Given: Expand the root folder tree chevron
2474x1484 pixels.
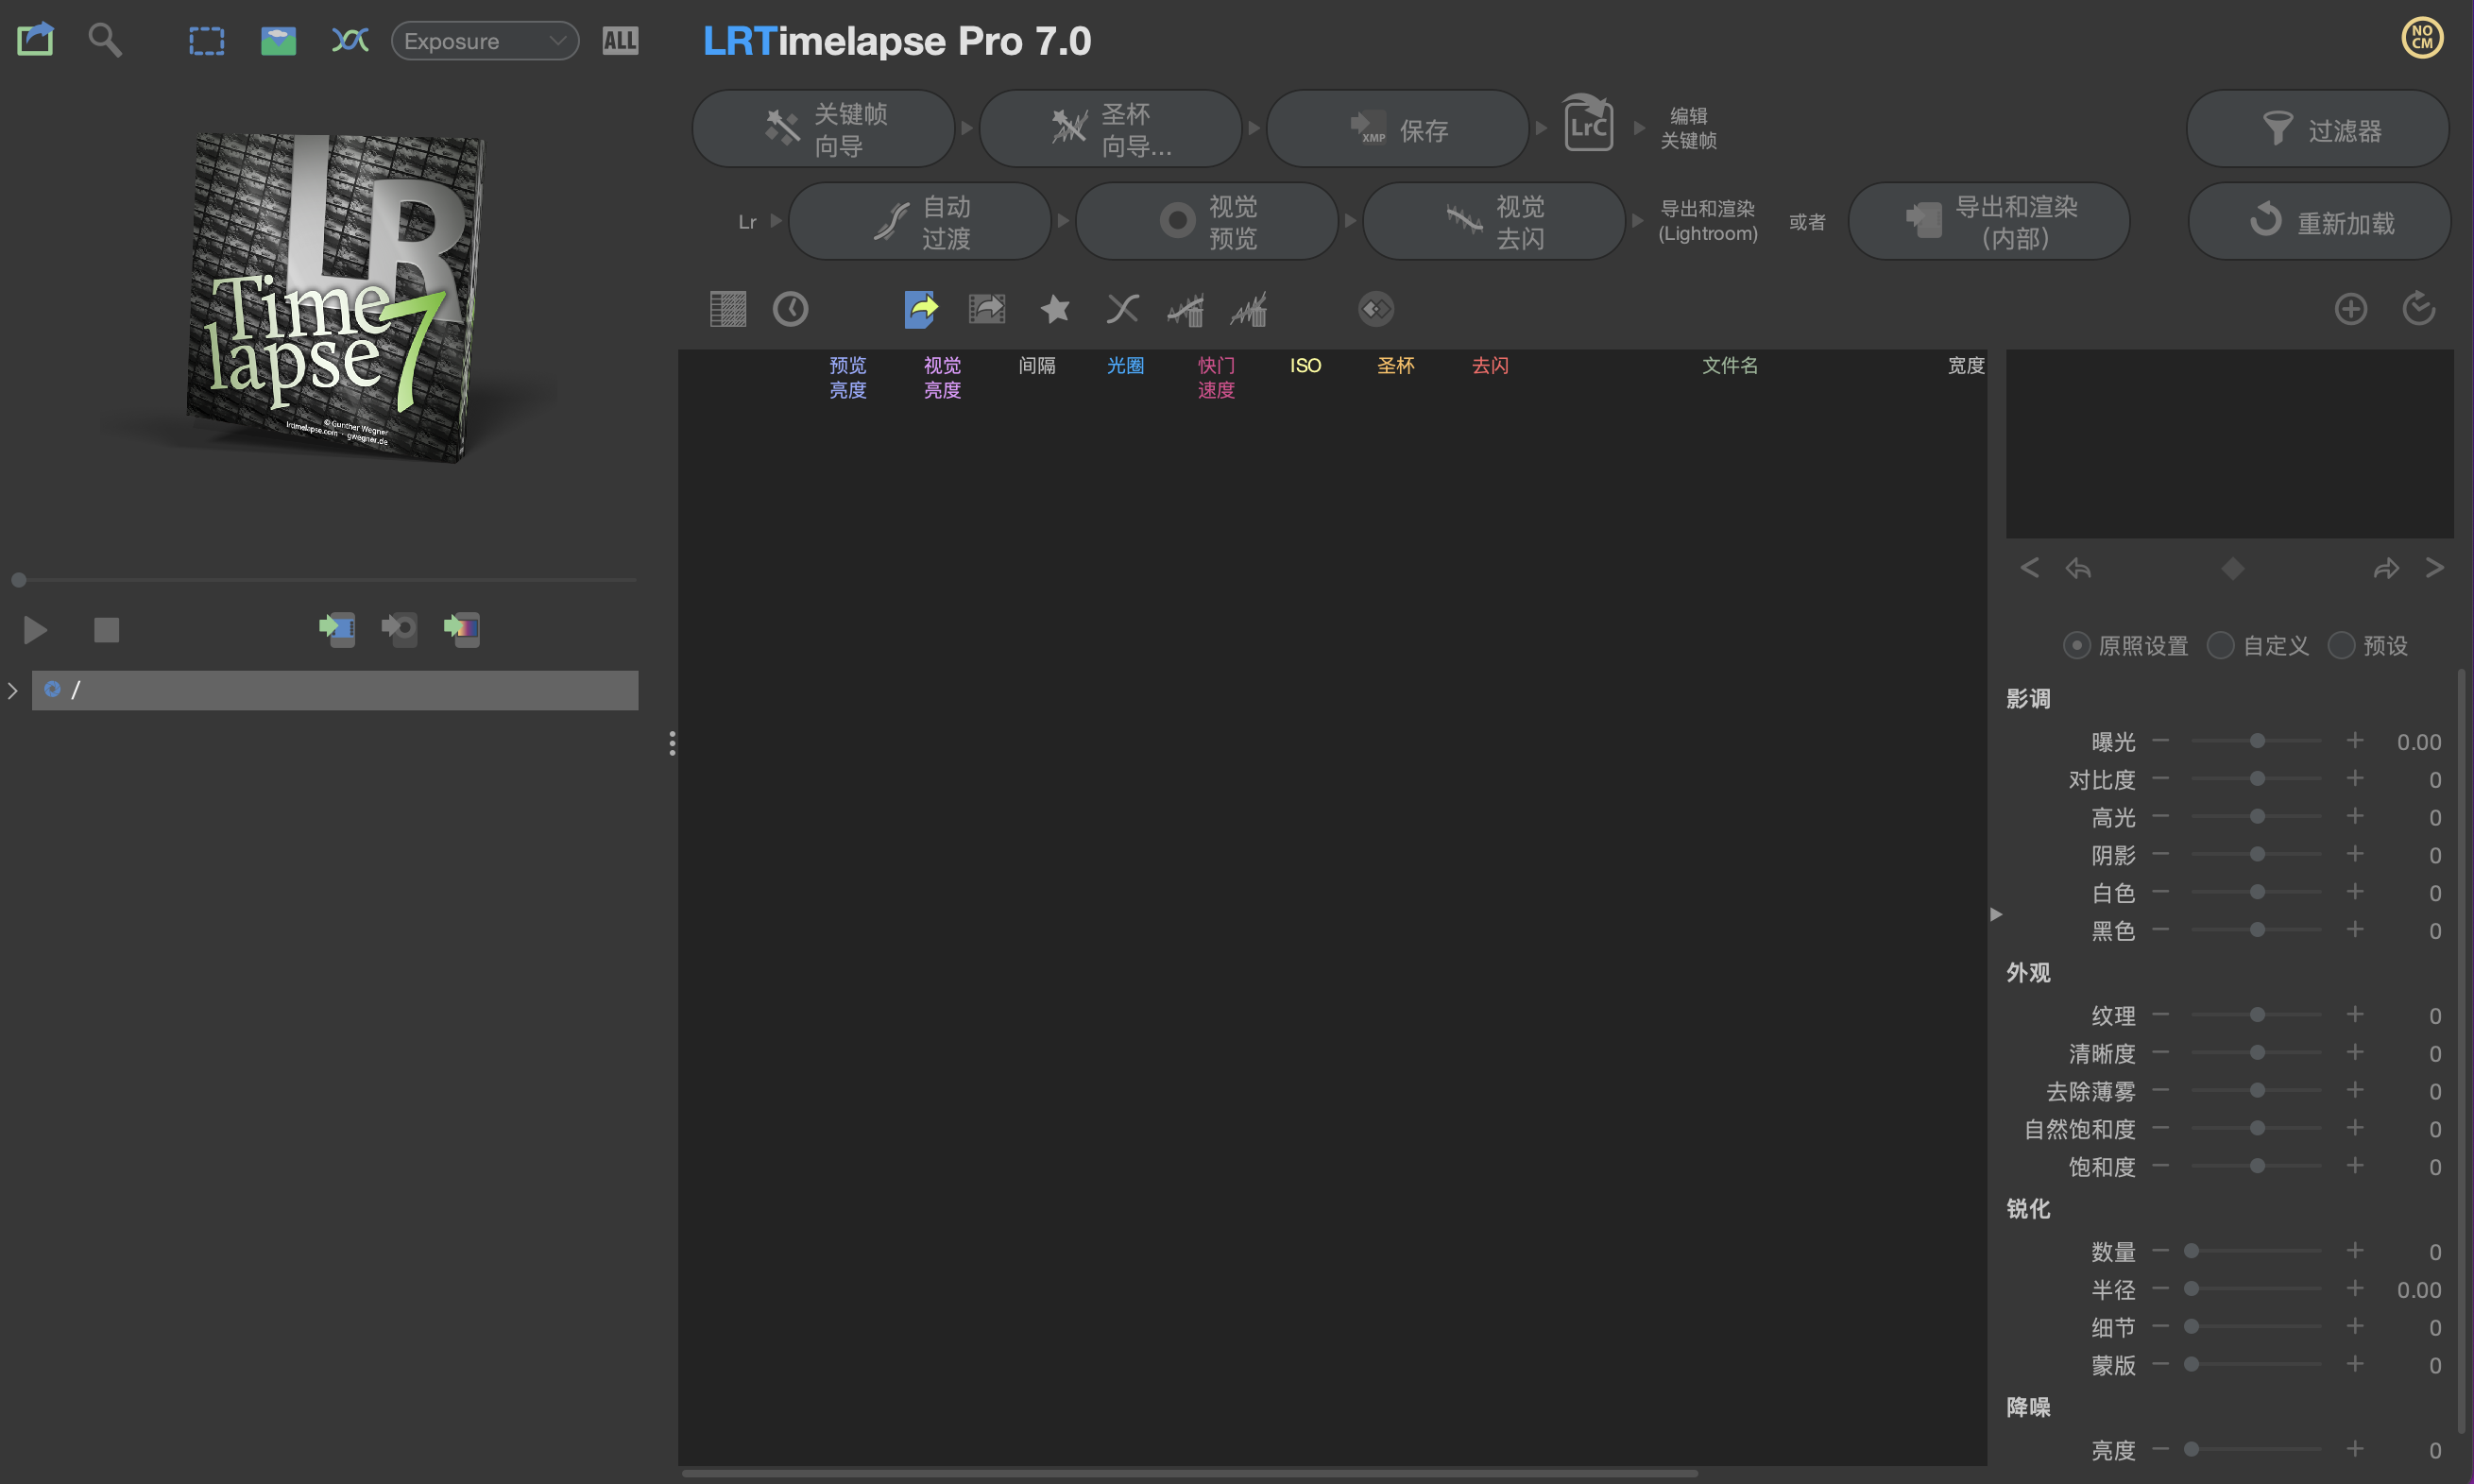Looking at the screenshot, I should click(x=13, y=690).
